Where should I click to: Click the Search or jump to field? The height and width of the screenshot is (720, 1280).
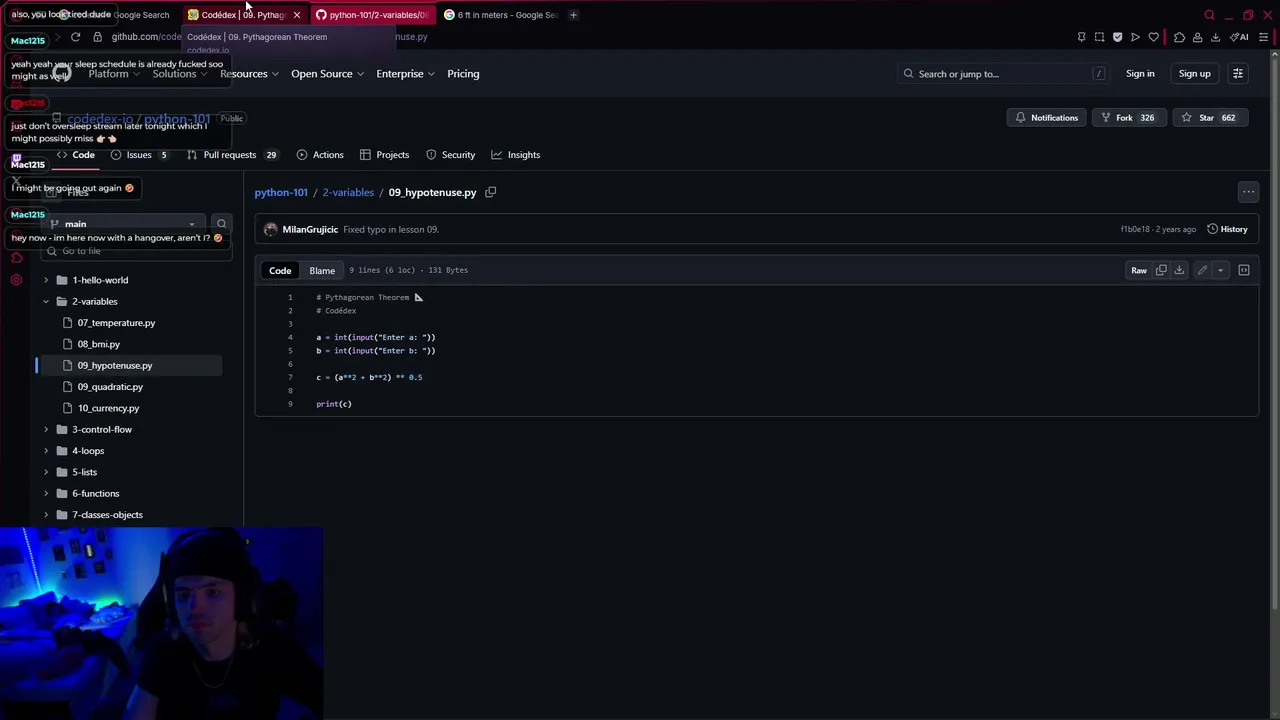pos(1003,74)
